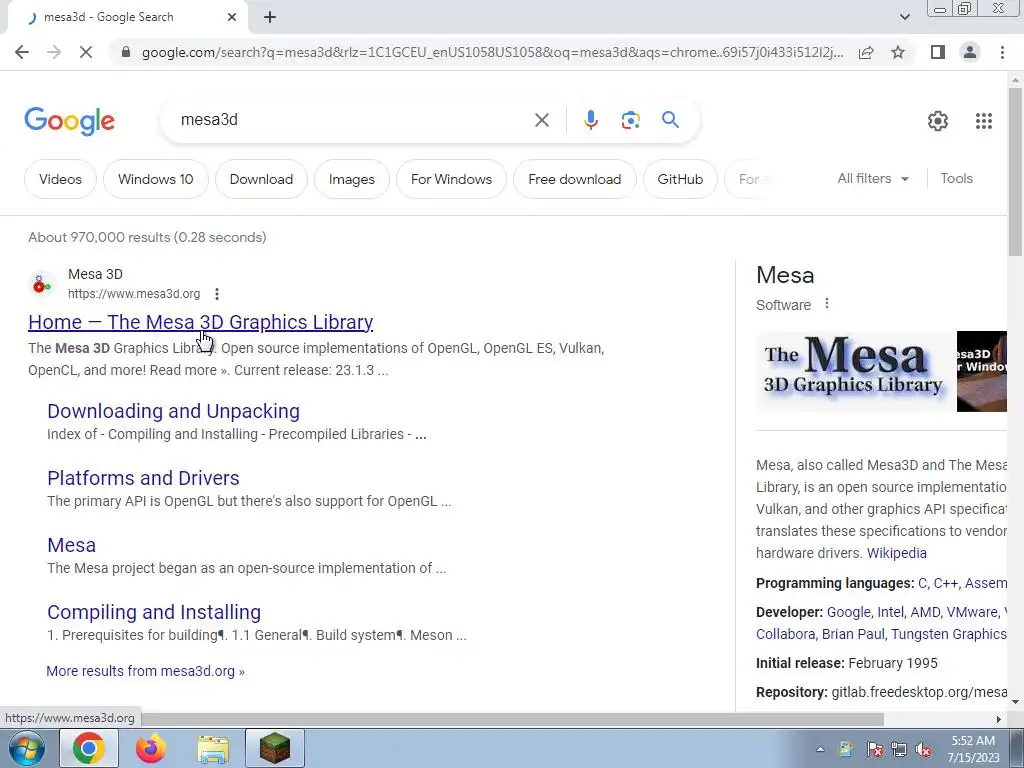Click the Mesa 3D site favicon

click(x=42, y=284)
